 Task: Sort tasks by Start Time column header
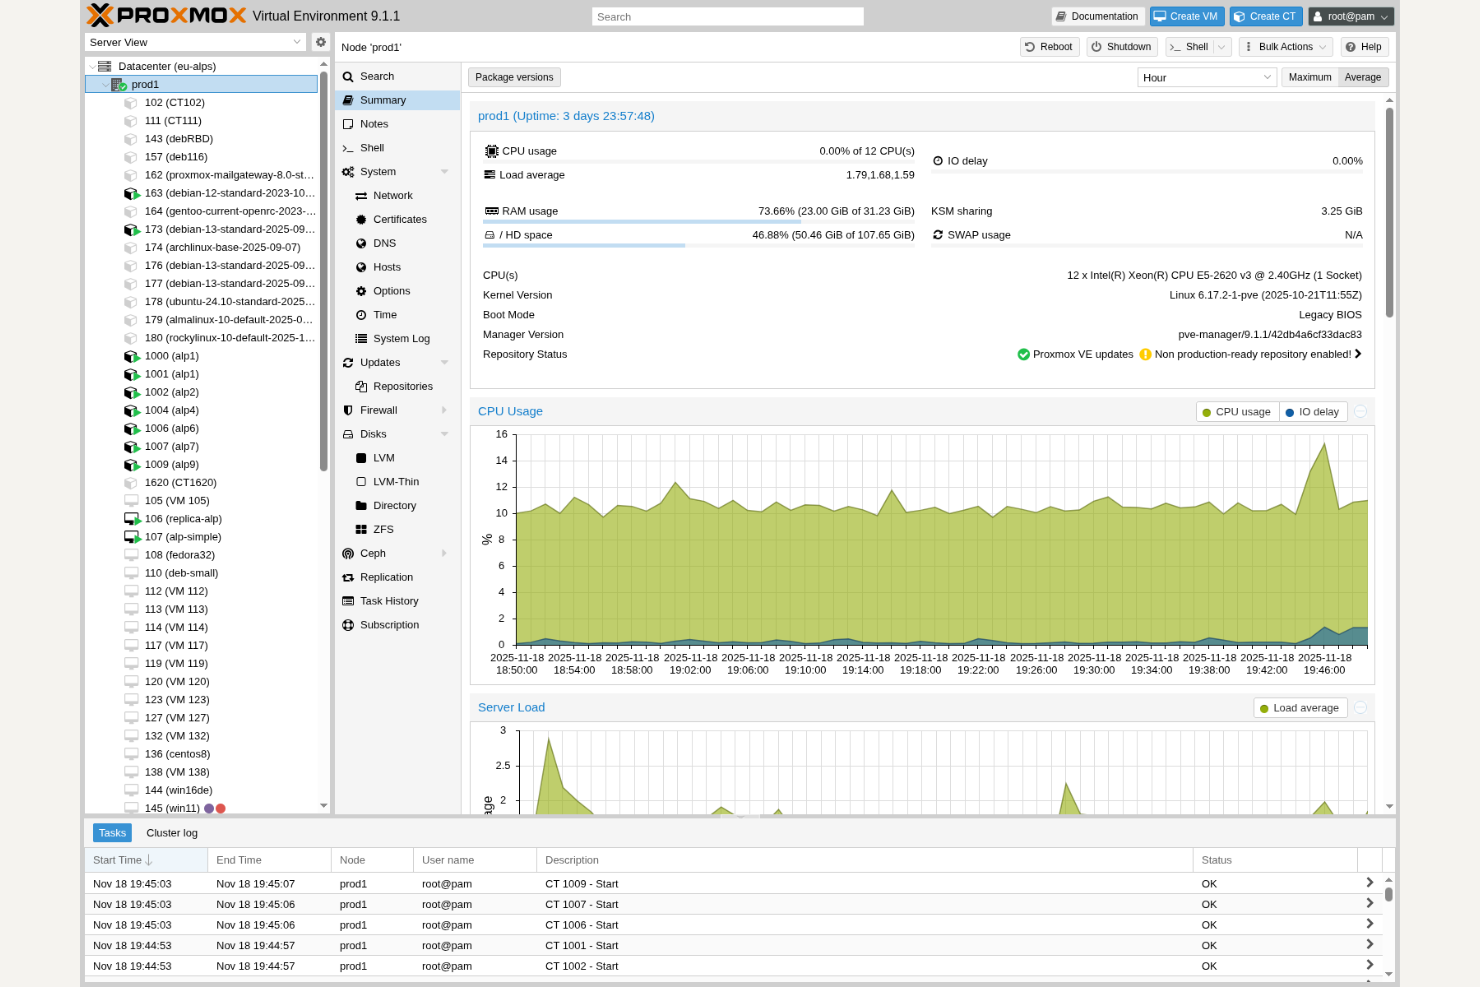point(146,860)
